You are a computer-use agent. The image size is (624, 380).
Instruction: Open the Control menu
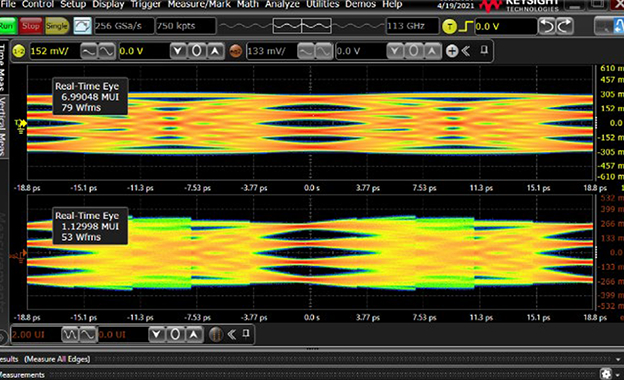tap(38, 4)
